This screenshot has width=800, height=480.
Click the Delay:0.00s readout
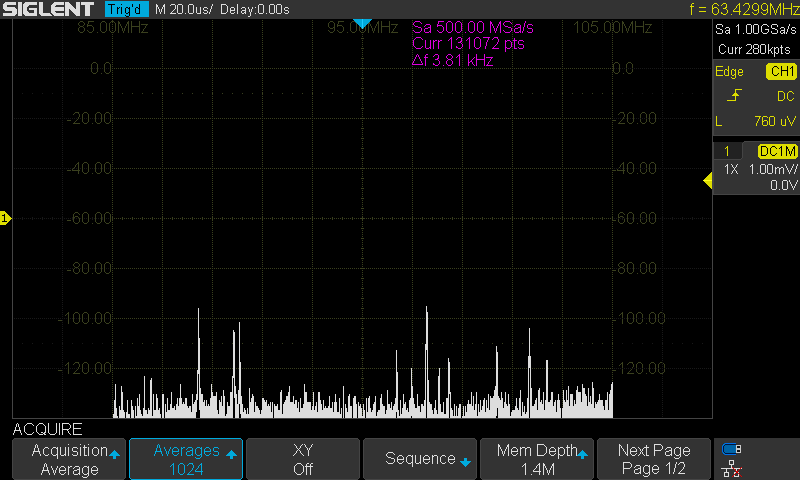255,9
